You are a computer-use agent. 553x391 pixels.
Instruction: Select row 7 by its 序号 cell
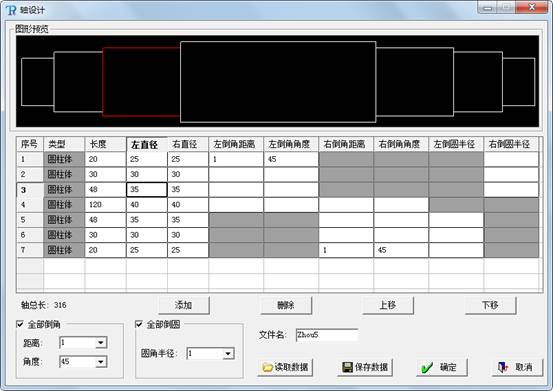coord(30,250)
